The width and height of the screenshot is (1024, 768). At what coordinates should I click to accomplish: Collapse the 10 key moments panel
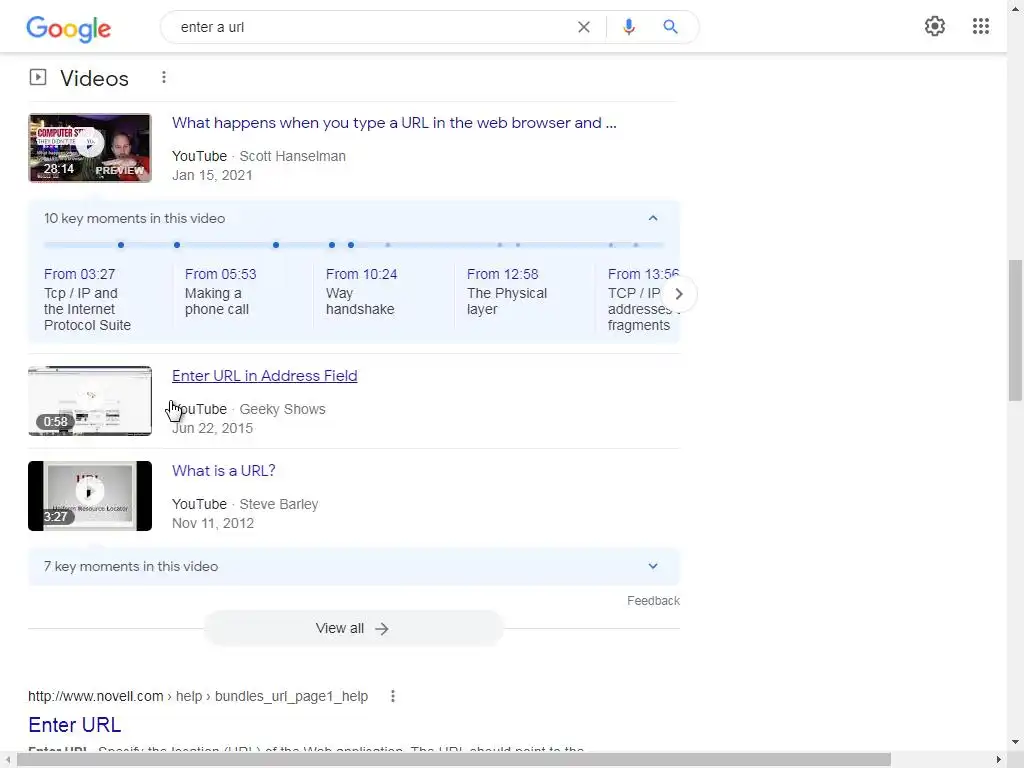[x=652, y=218]
